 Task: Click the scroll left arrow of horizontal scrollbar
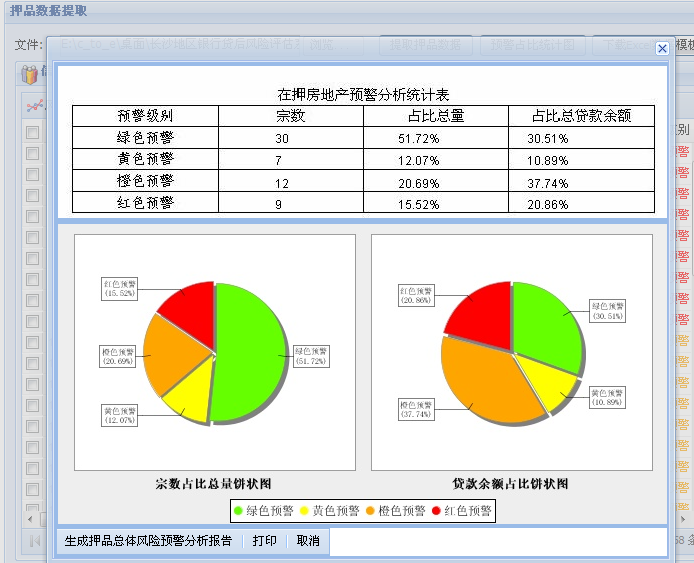click(x=30, y=519)
